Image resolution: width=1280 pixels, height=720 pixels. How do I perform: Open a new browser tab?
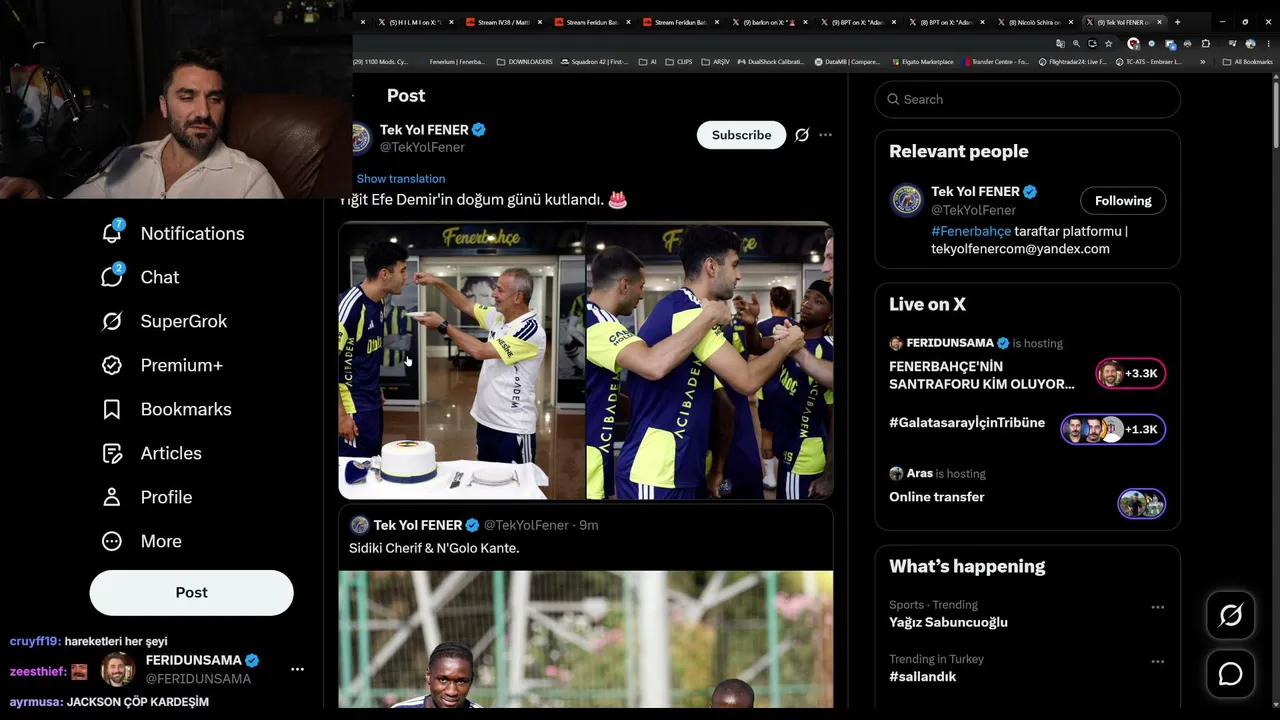pyautogui.click(x=1177, y=22)
